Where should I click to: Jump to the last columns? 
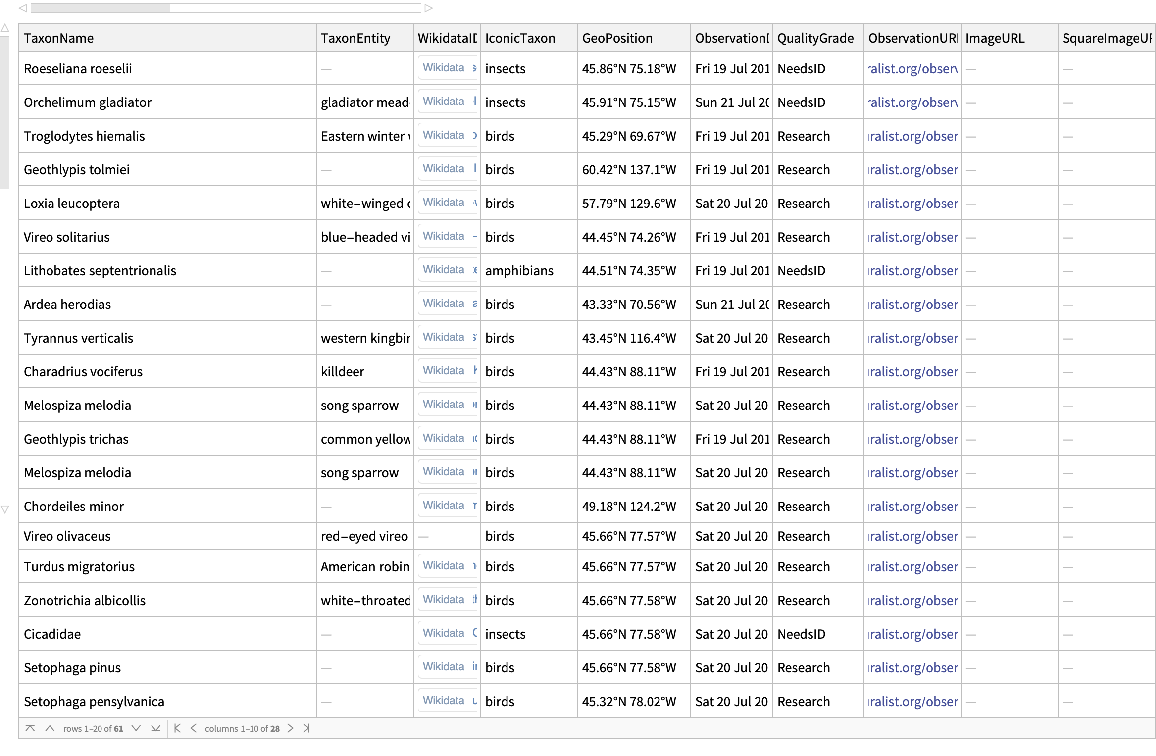point(307,728)
